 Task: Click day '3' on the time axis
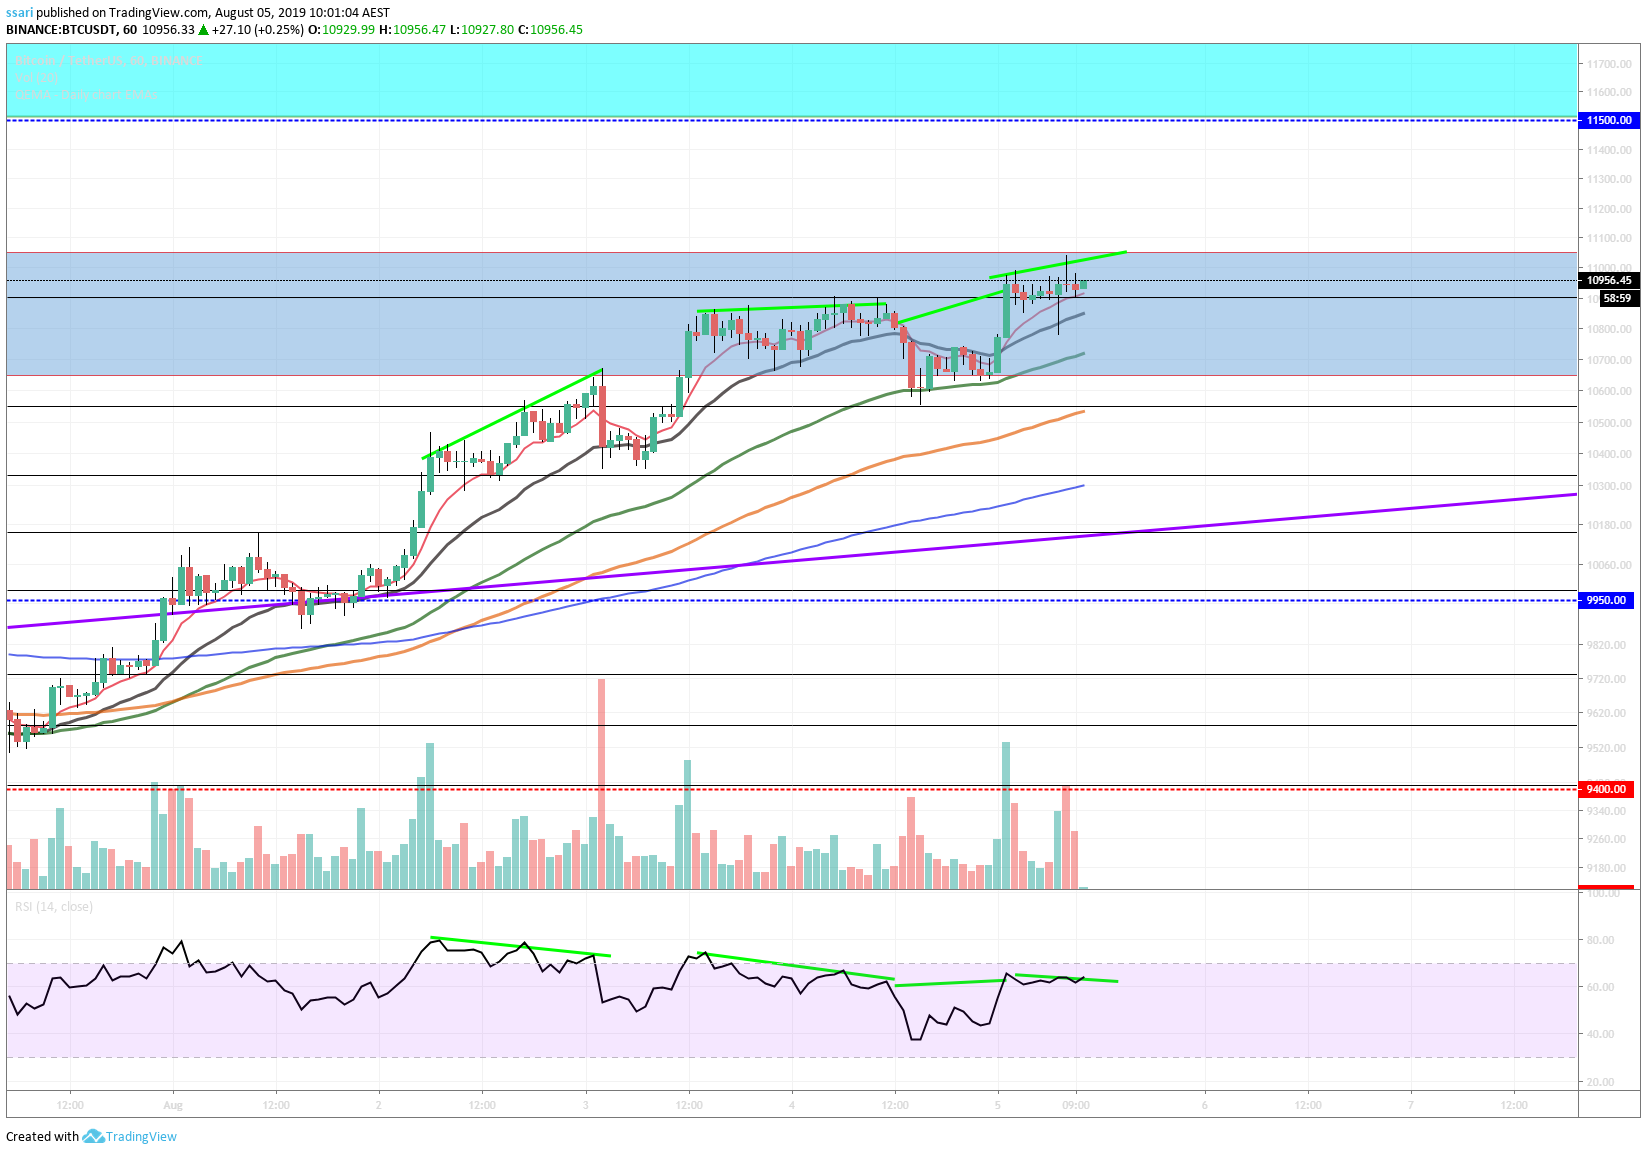(585, 1105)
